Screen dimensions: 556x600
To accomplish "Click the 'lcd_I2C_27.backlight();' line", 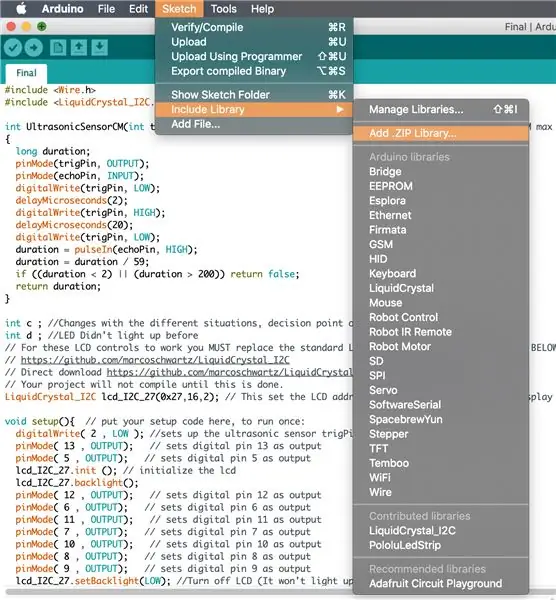I will 77,483.
